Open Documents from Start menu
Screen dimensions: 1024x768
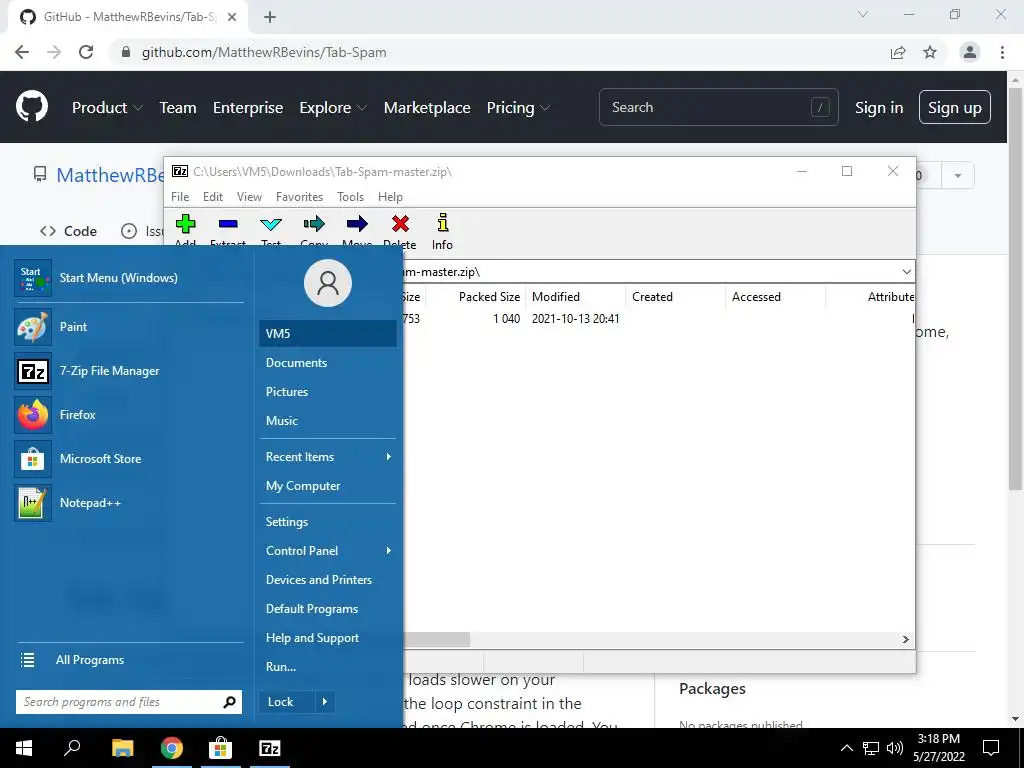pyautogui.click(x=328, y=362)
